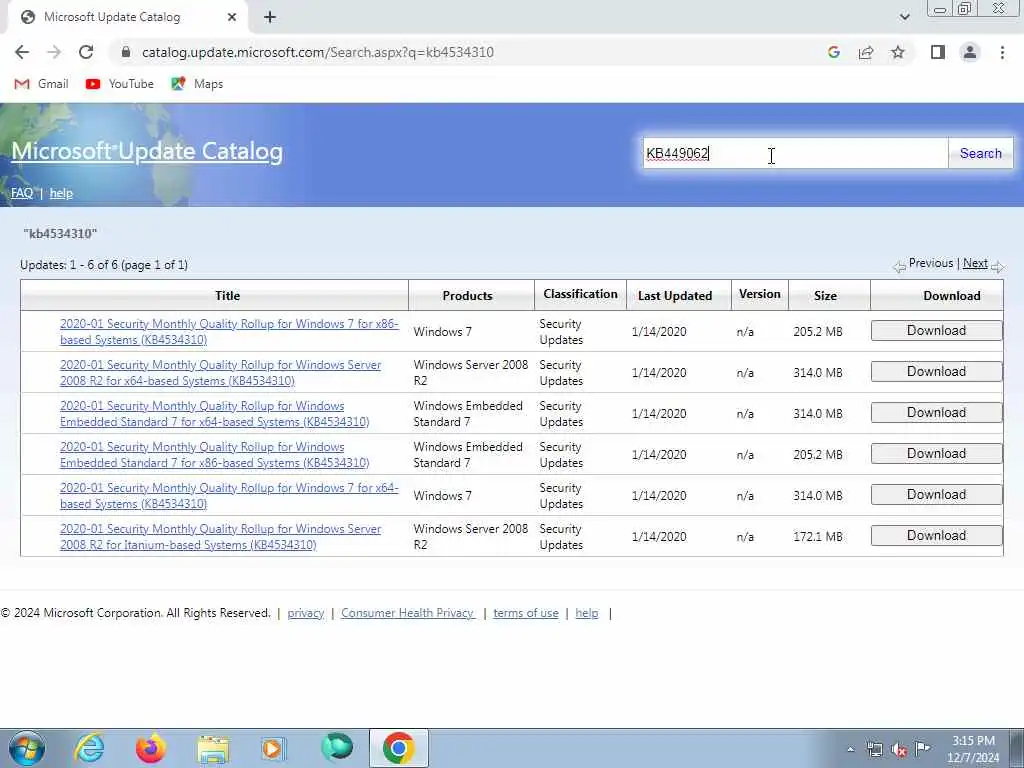Screen dimensions: 1024x768
Task: Sort results by Products column
Action: (468, 295)
